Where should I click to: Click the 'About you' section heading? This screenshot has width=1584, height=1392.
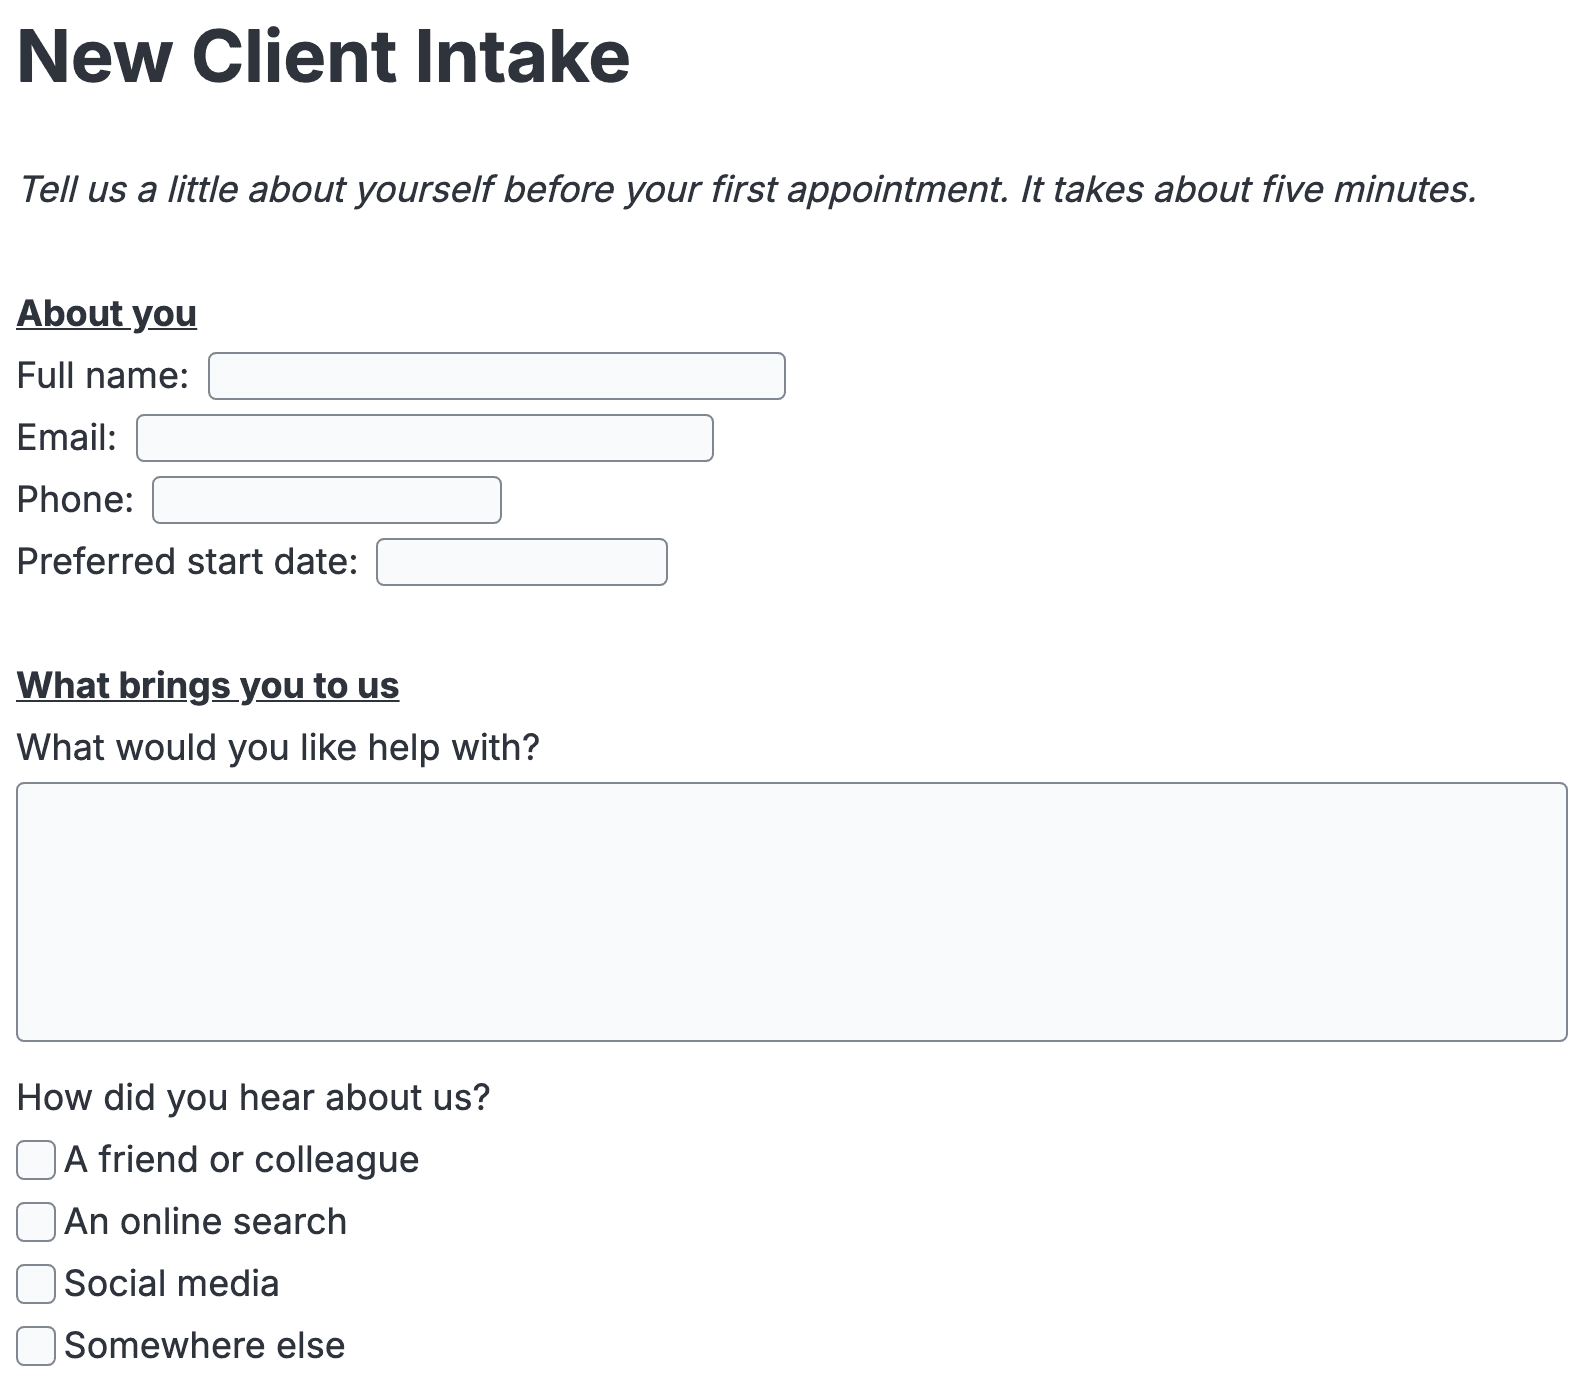pos(107,314)
